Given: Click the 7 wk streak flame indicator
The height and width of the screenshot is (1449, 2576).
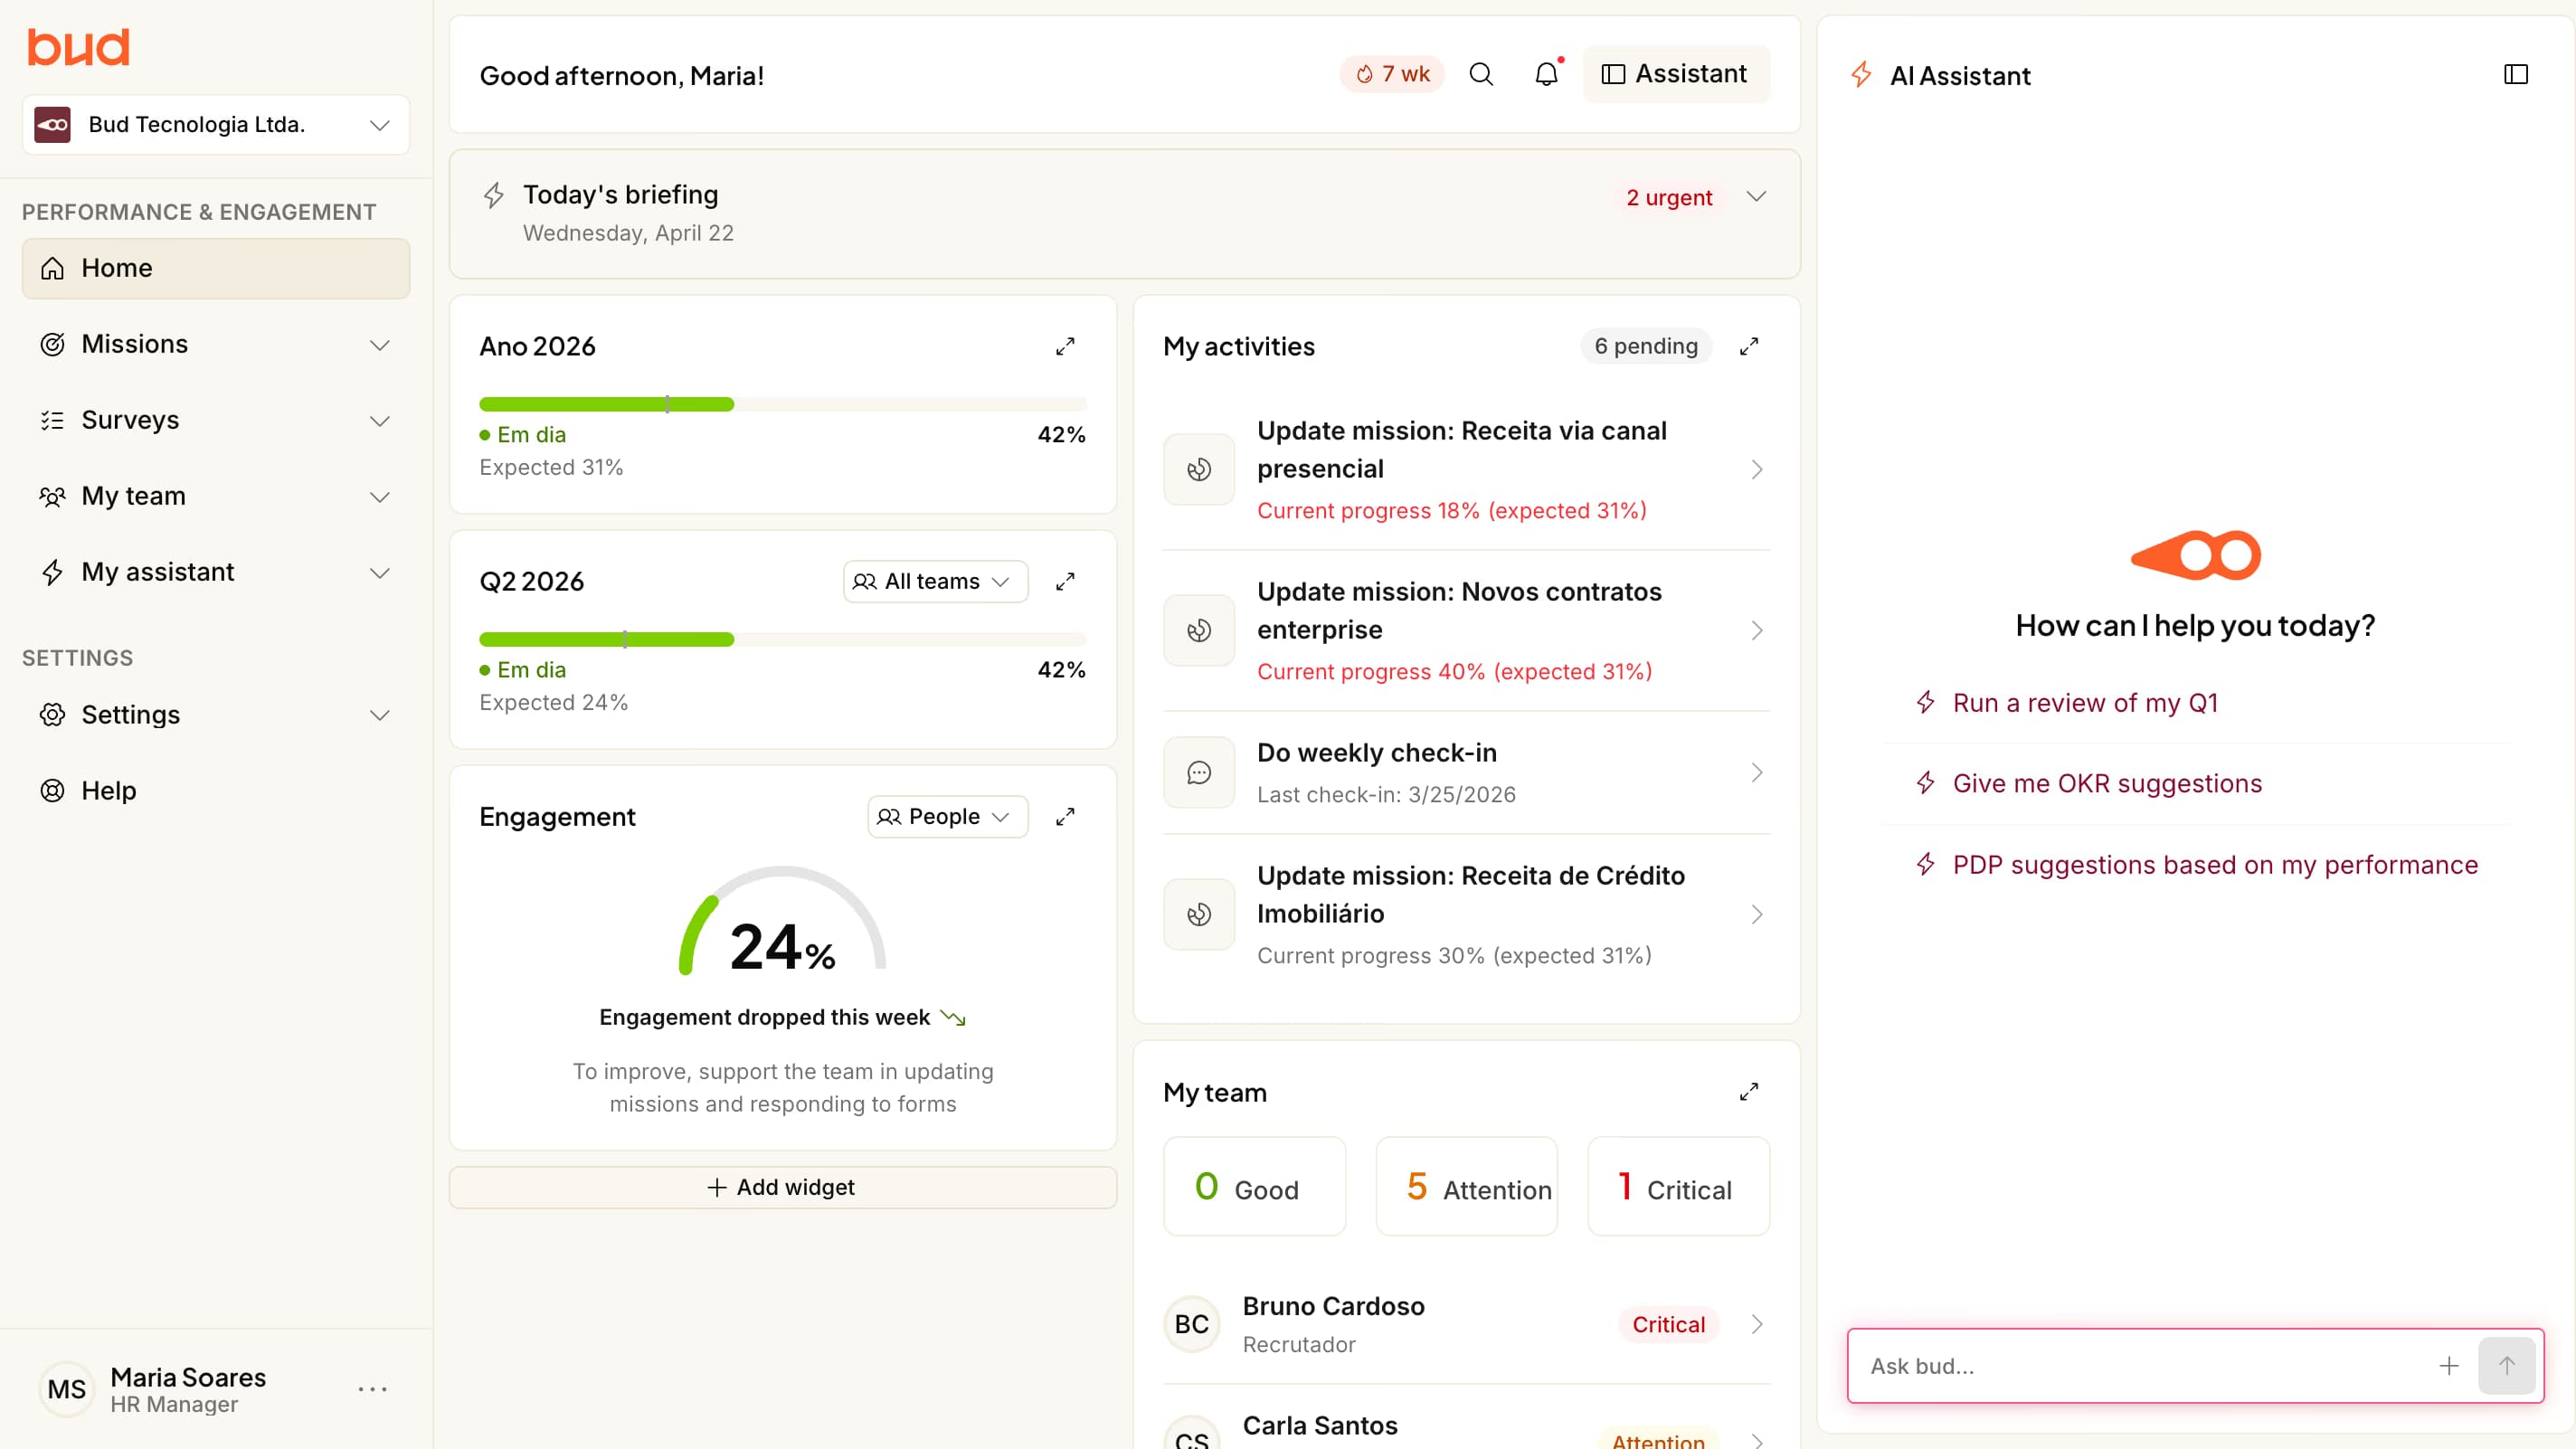Looking at the screenshot, I should (x=1391, y=73).
